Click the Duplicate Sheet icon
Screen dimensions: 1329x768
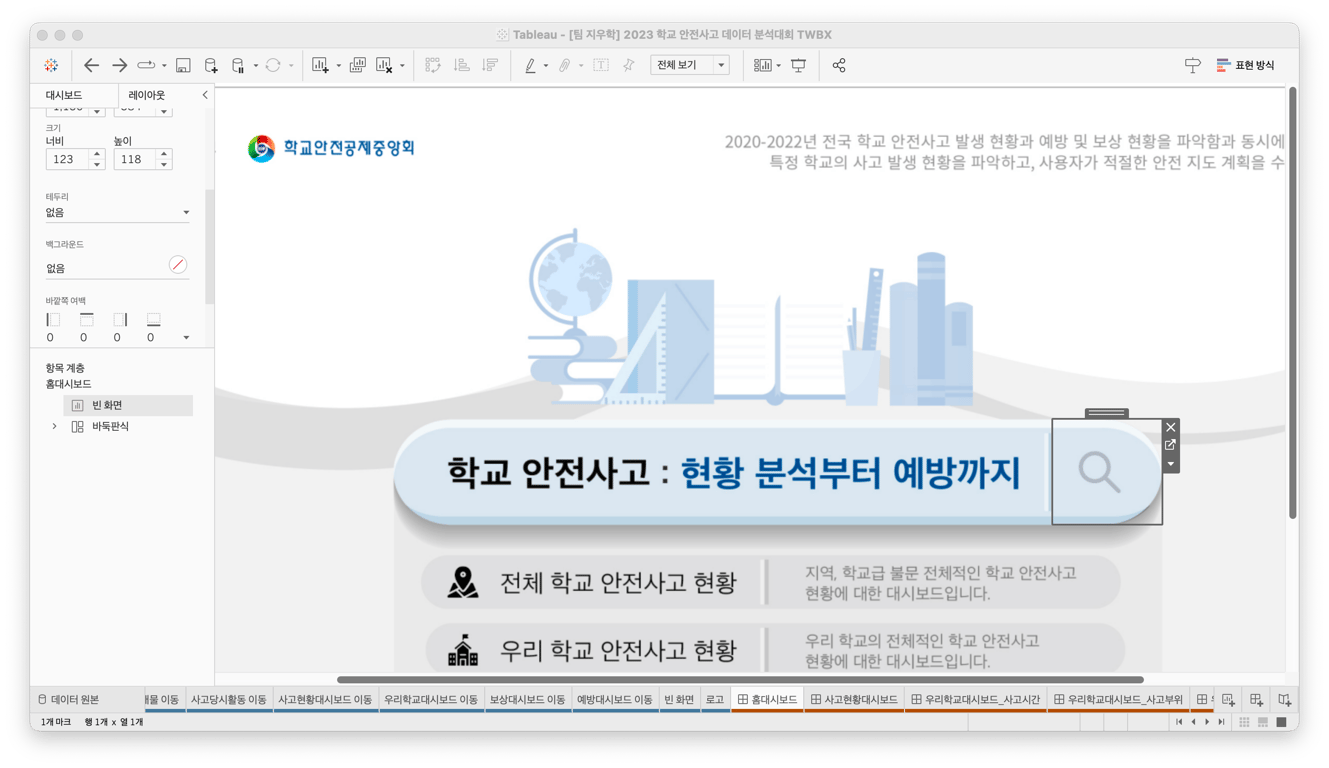click(358, 65)
